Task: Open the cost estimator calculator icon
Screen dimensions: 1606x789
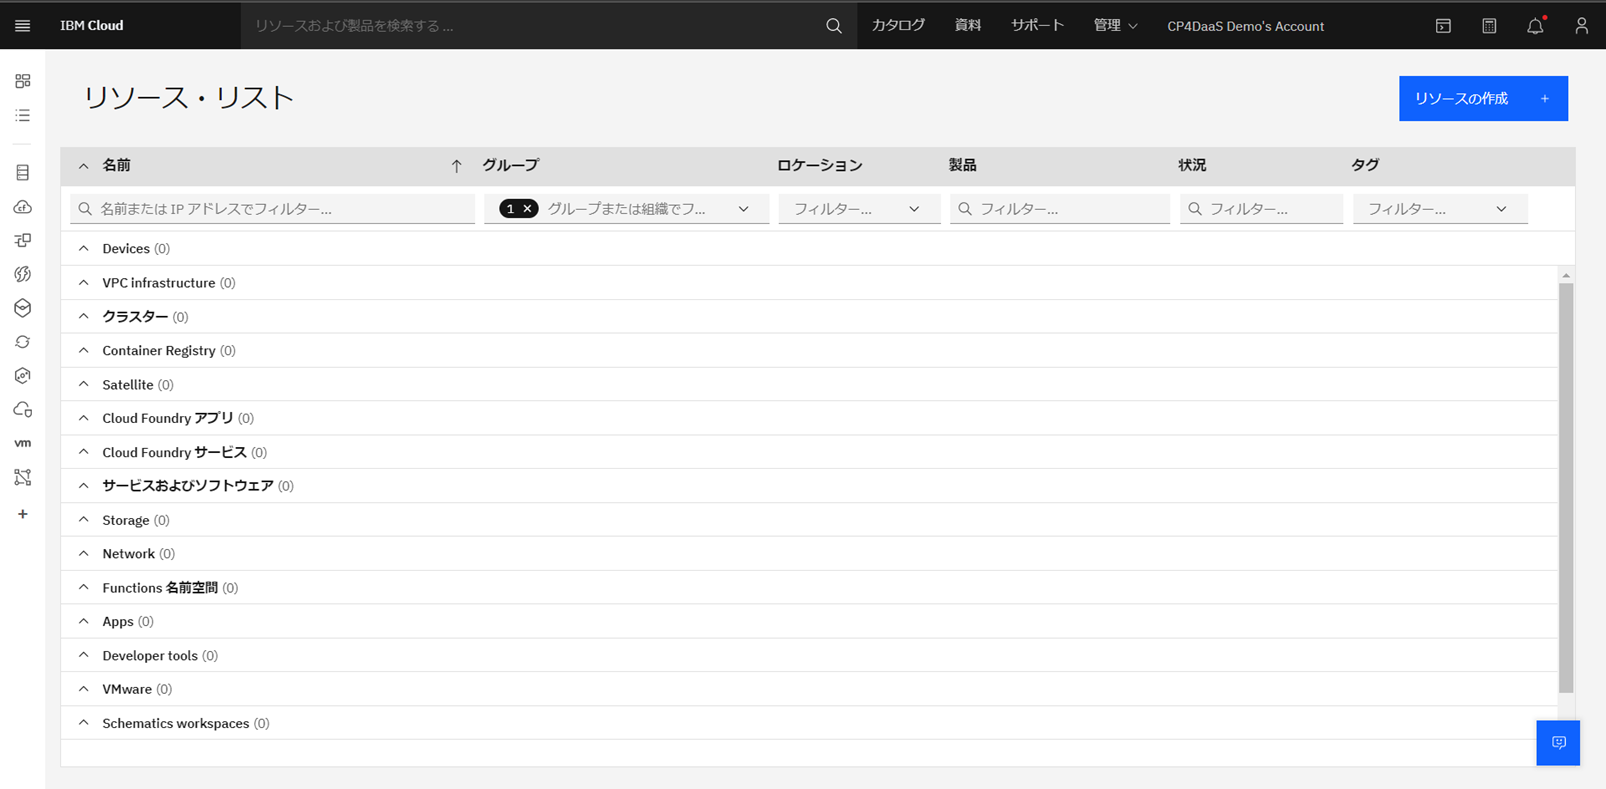Action: pos(1489,26)
